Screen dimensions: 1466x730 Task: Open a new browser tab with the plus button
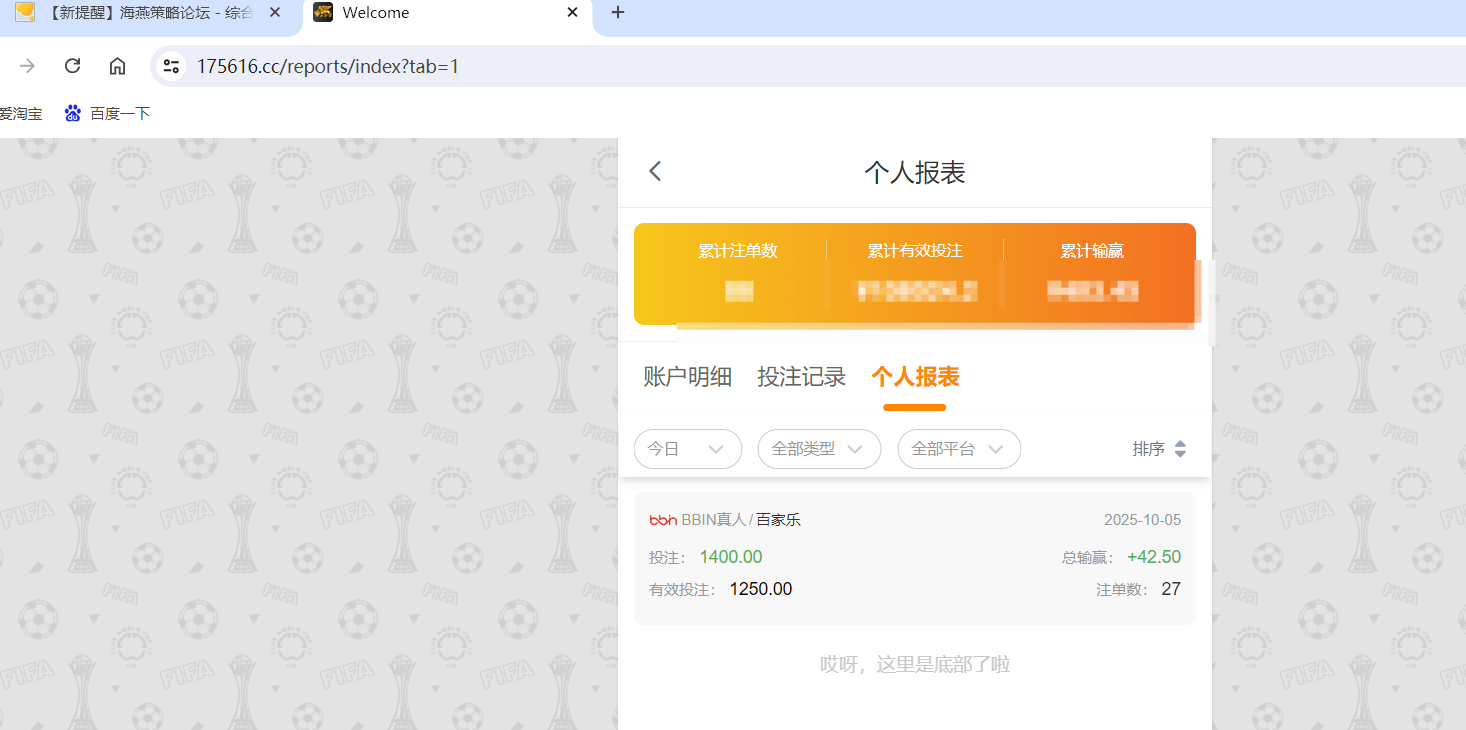[617, 13]
